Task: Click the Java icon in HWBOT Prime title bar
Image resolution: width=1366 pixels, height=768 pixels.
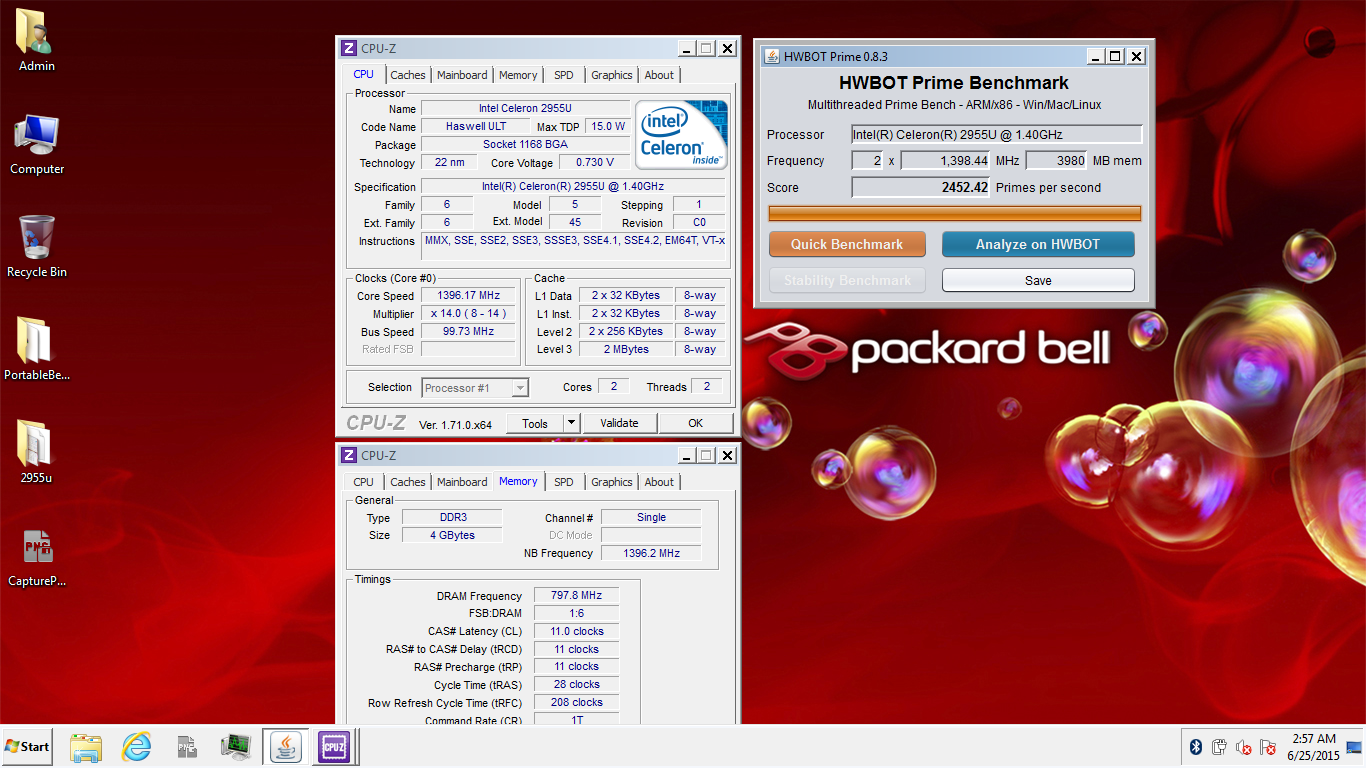Action: tap(772, 56)
